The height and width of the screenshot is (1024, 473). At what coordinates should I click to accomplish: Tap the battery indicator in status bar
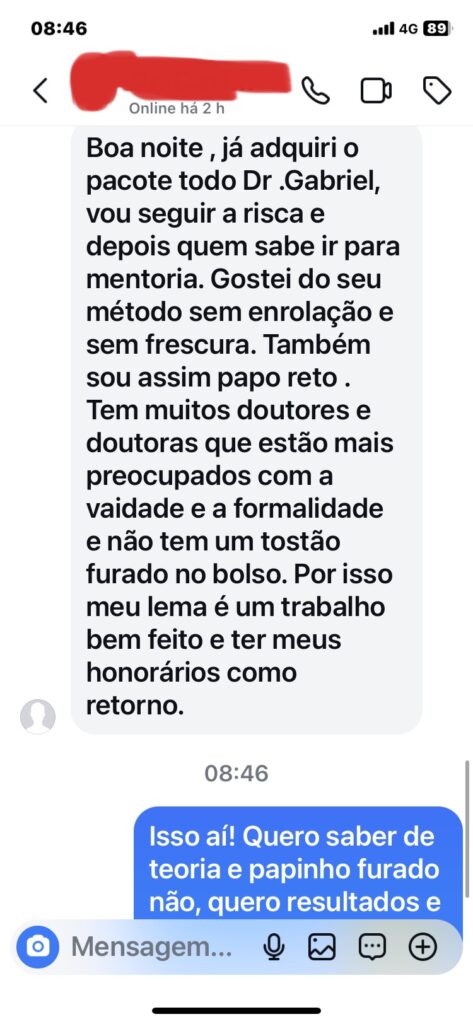coord(436,29)
